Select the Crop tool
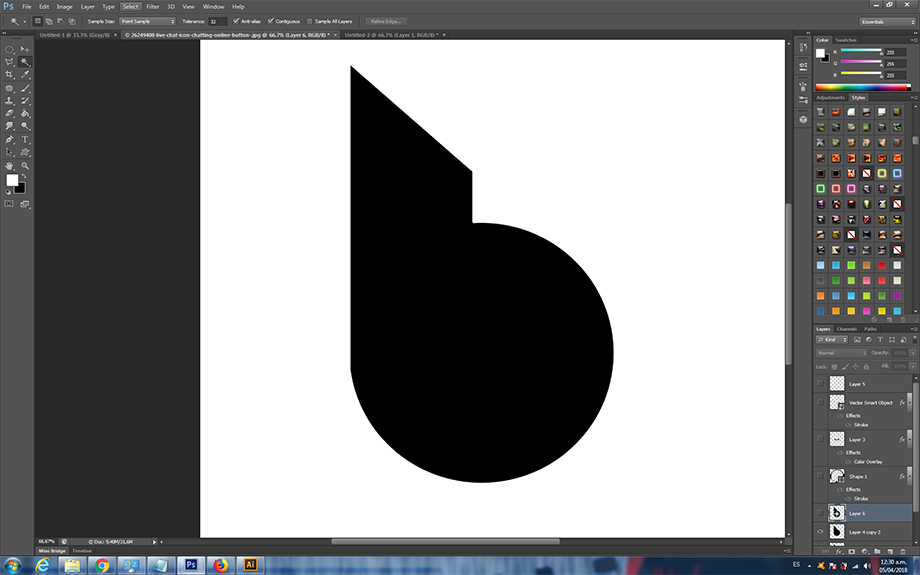 (x=9, y=74)
